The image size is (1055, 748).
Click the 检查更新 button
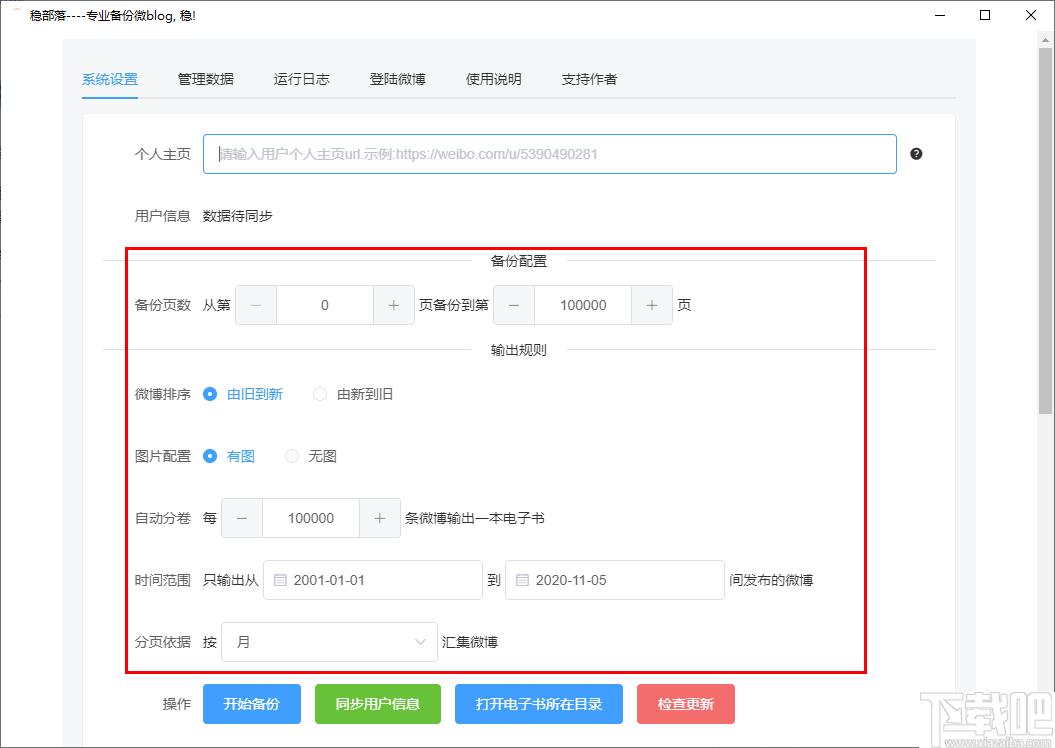pos(686,704)
